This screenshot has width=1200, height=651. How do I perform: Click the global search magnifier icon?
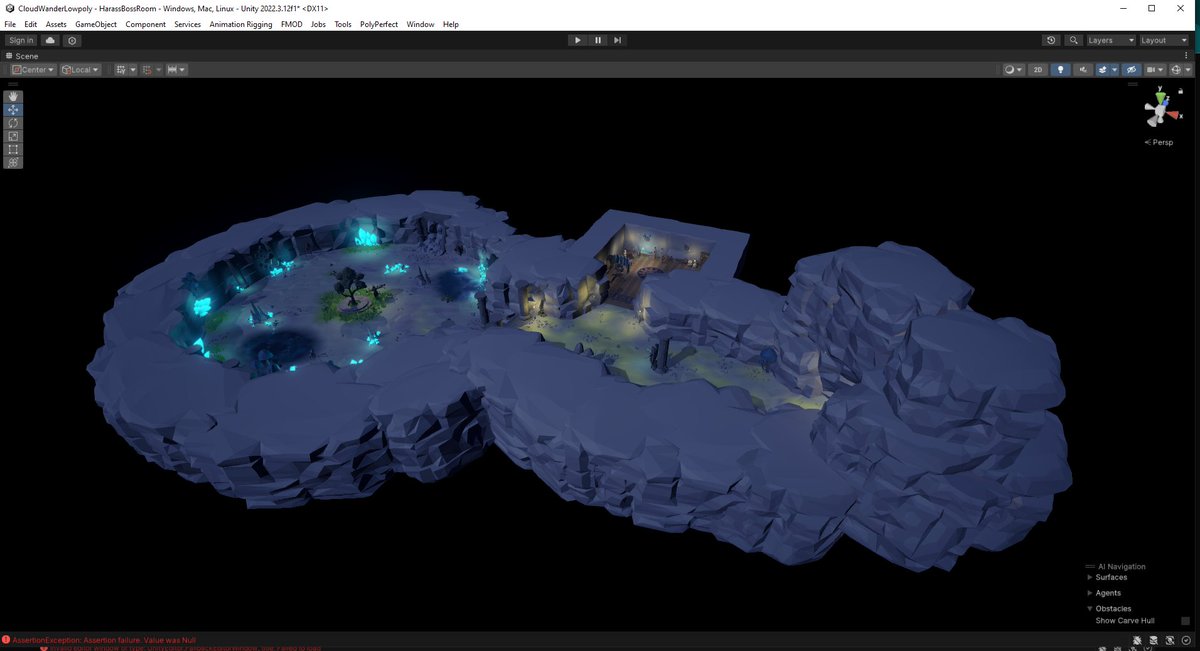pyautogui.click(x=1073, y=40)
